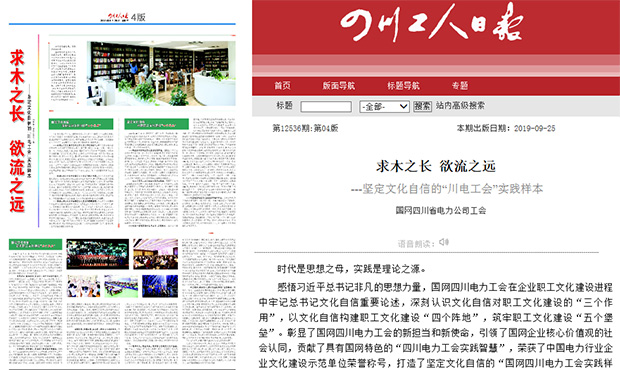Click the small newspaper logo beside 4版
The image size is (620, 370).
[118, 17]
